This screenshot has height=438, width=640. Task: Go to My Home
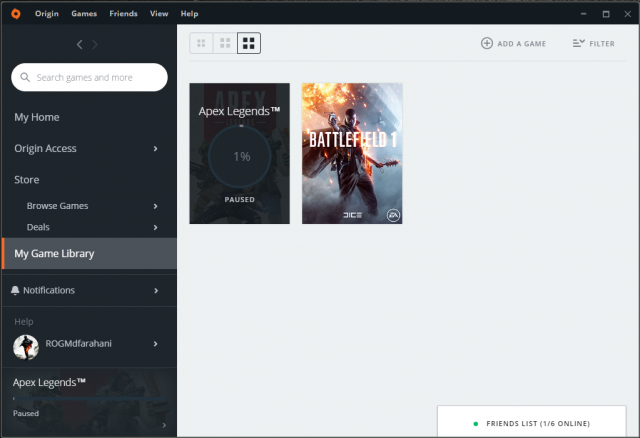[37, 117]
